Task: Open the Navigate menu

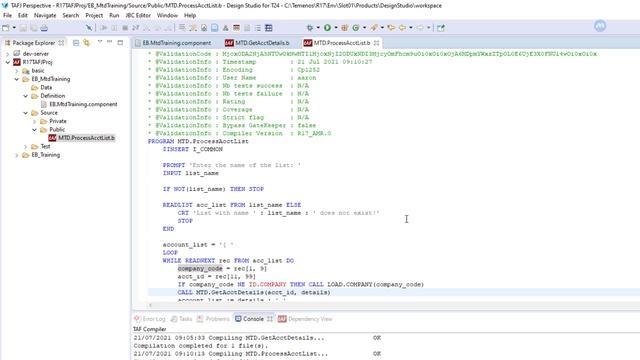Action: pos(45,15)
